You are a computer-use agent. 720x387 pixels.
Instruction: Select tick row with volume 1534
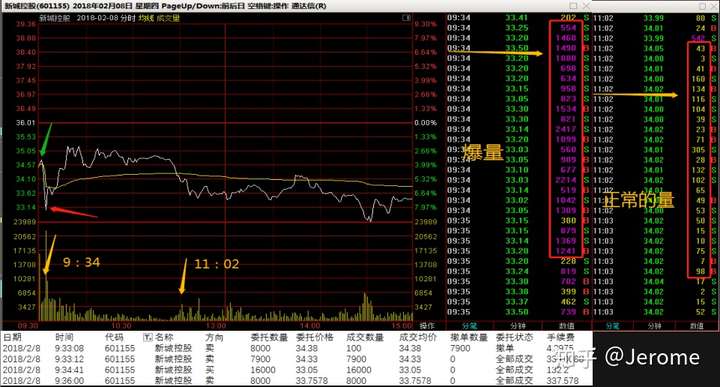(x=518, y=109)
